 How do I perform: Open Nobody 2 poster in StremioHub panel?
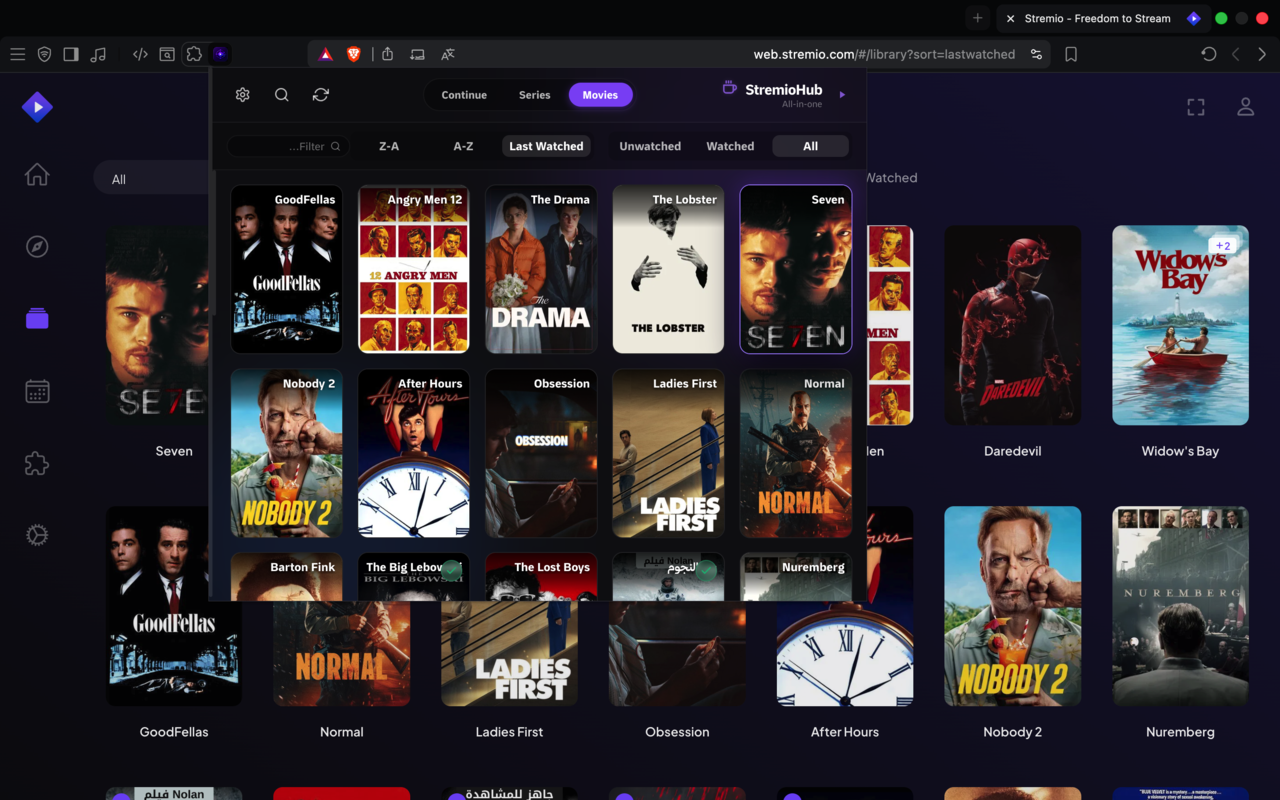pyautogui.click(x=287, y=453)
